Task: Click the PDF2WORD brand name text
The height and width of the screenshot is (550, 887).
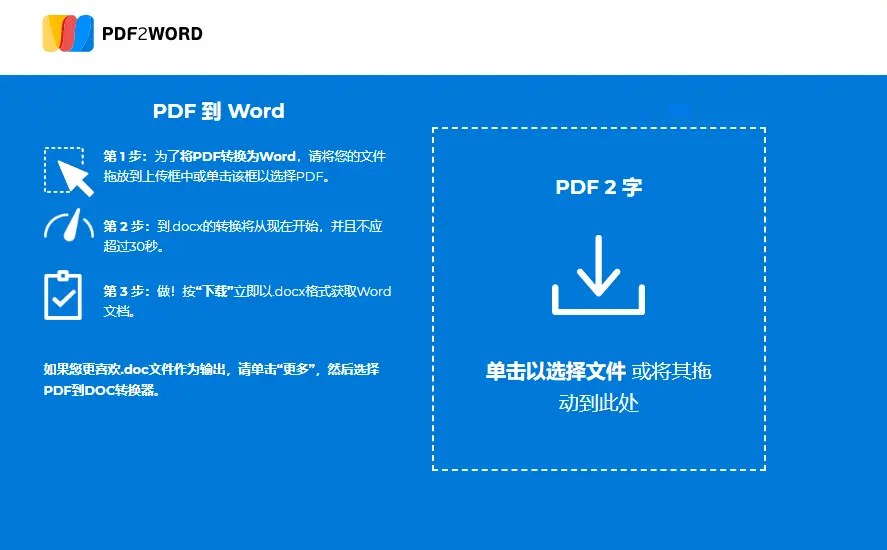Action: tap(152, 34)
